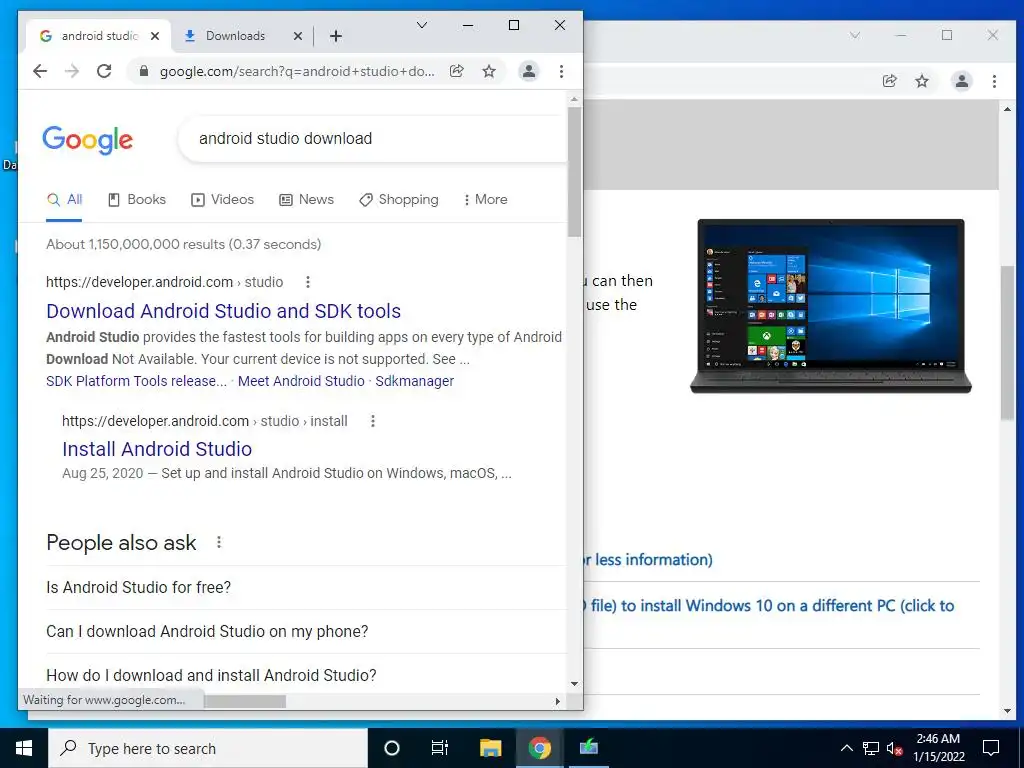Profile avatar in the background Chrome window
1024x768 pixels.
[962, 81]
